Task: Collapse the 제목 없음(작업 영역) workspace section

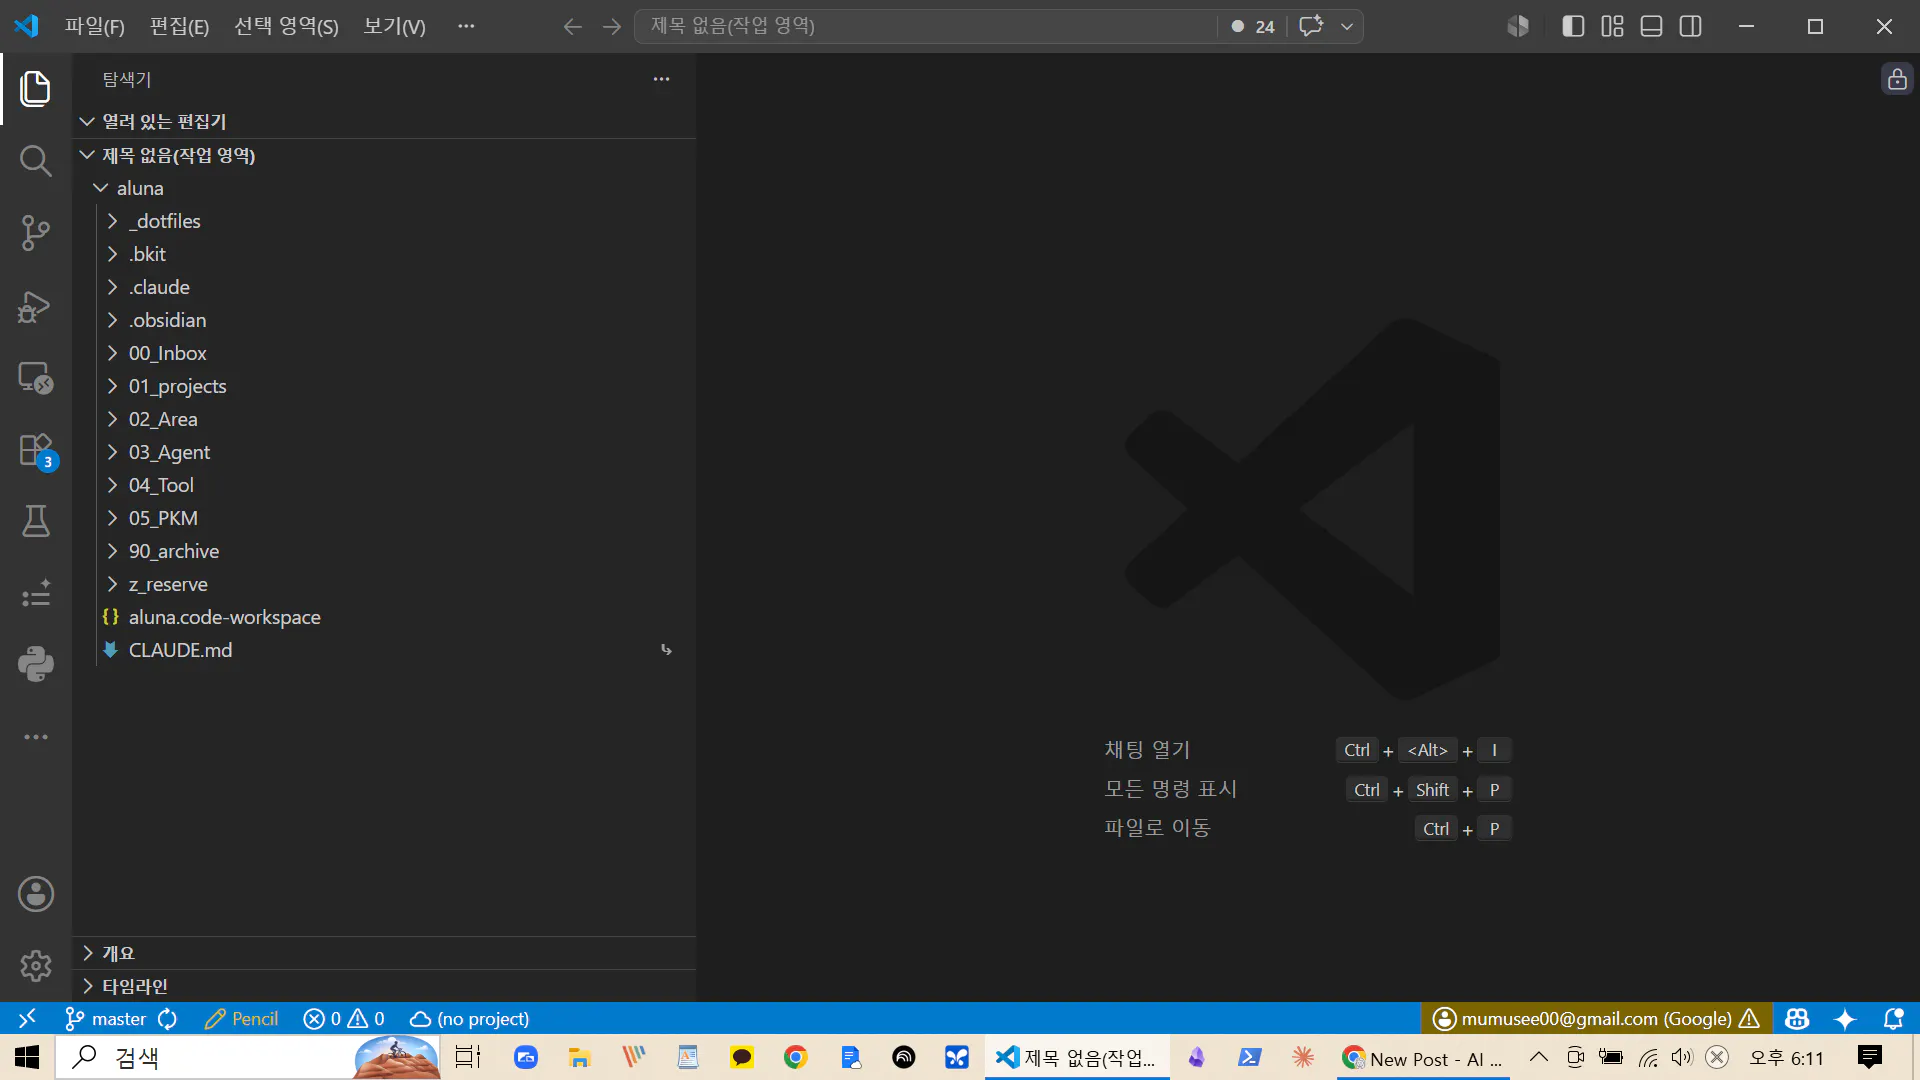Action: 384,155
